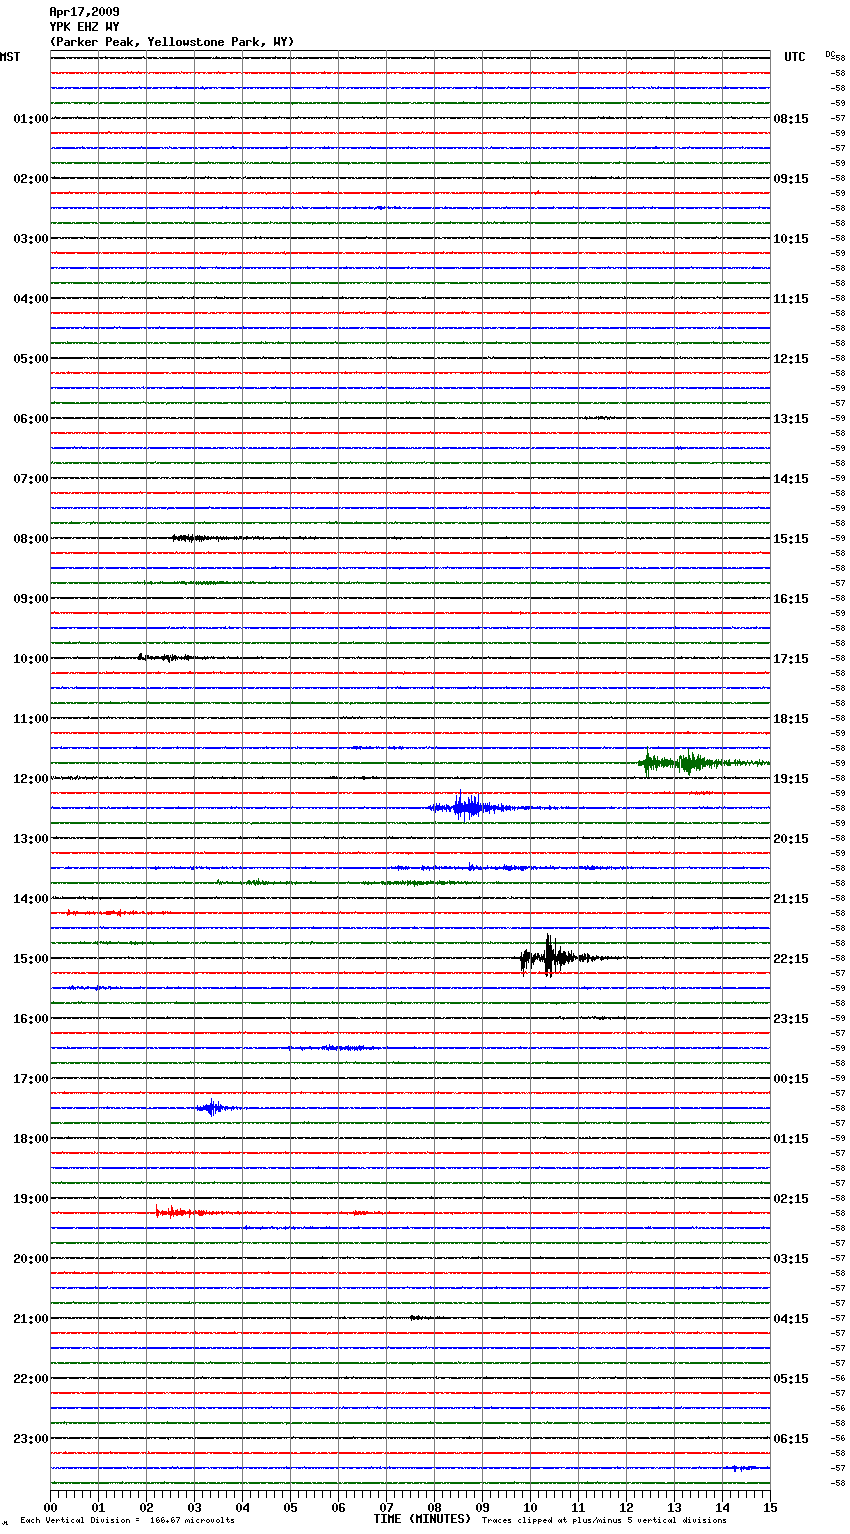Click the "Each Vertical Division" scale note
Screen dimensions: 850x1534
(x=128, y=1521)
